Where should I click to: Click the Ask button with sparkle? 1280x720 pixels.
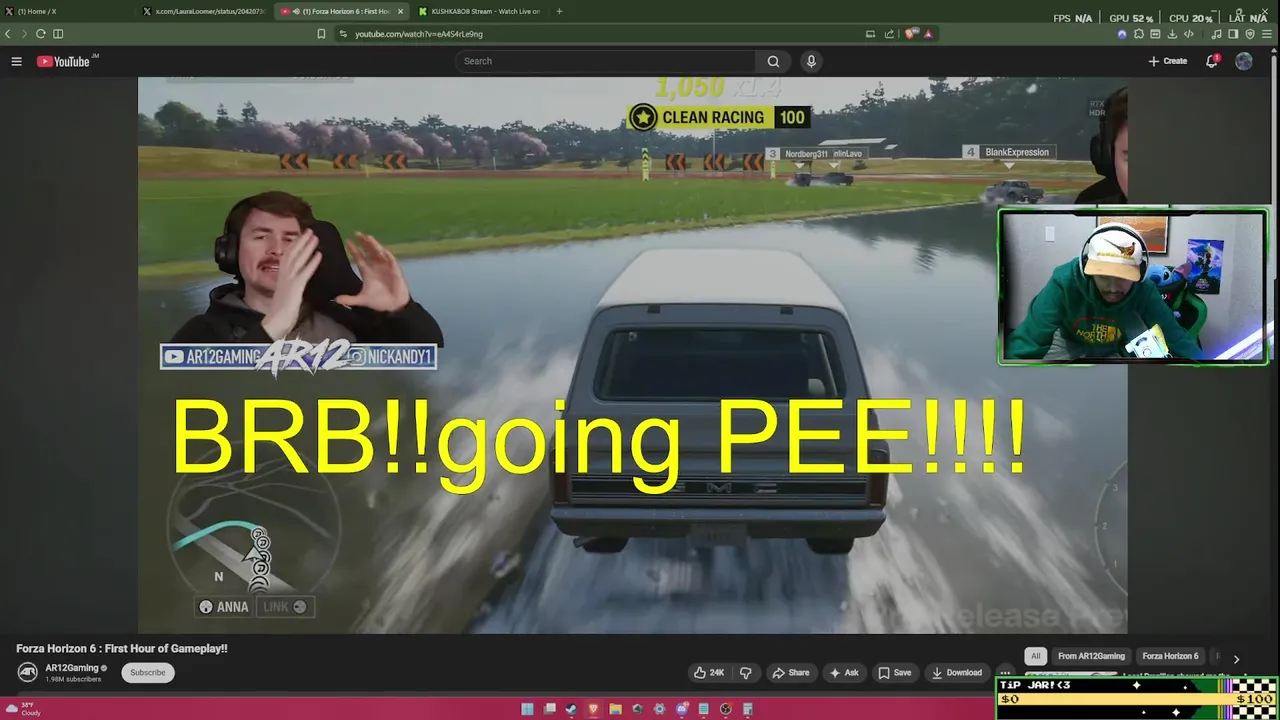pos(844,673)
